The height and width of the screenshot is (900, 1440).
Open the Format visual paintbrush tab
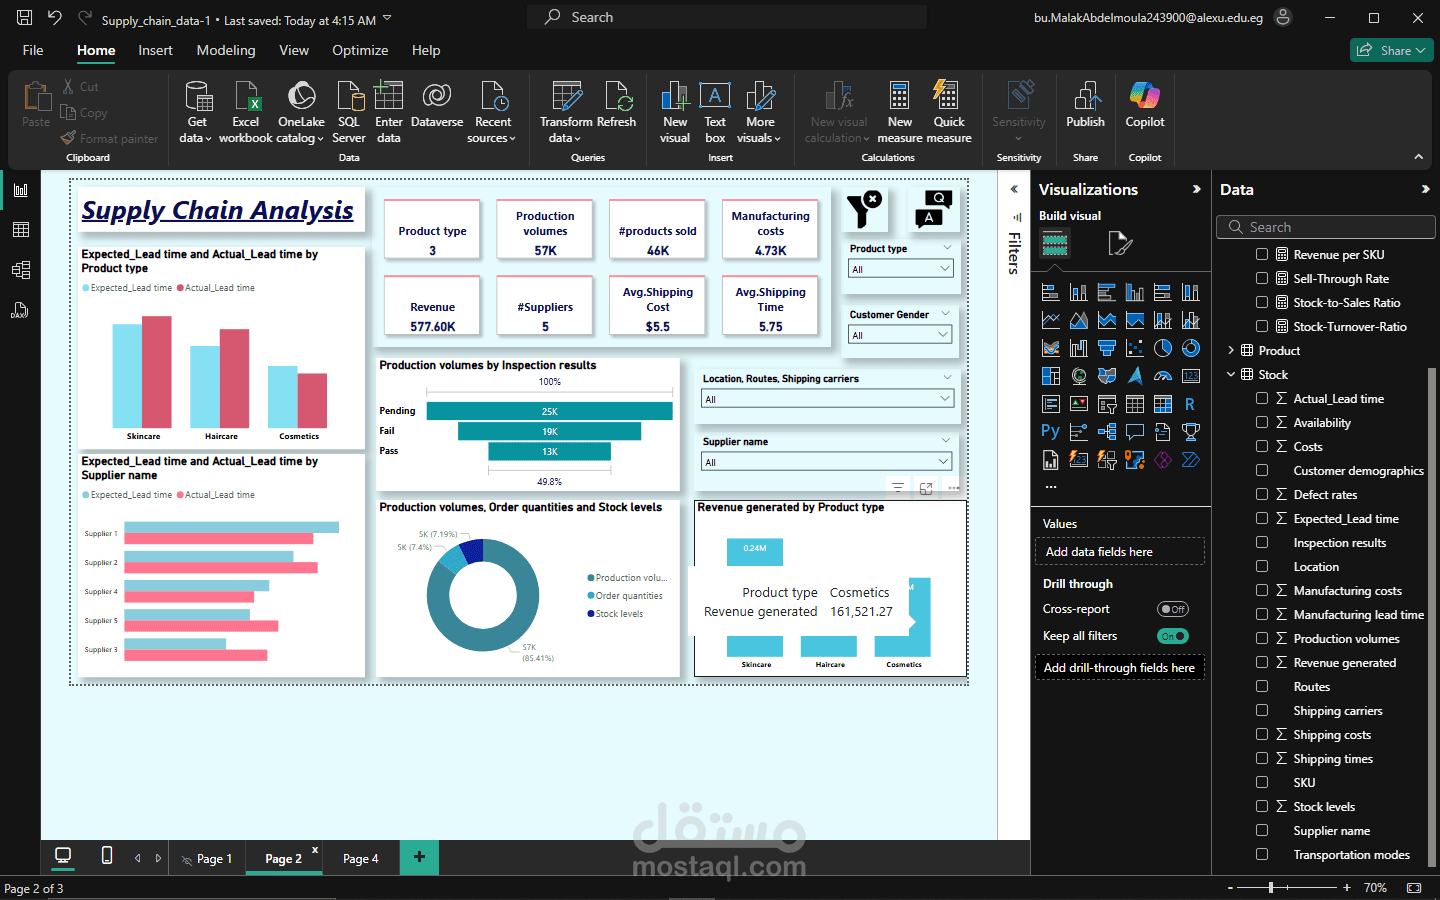tap(1120, 243)
